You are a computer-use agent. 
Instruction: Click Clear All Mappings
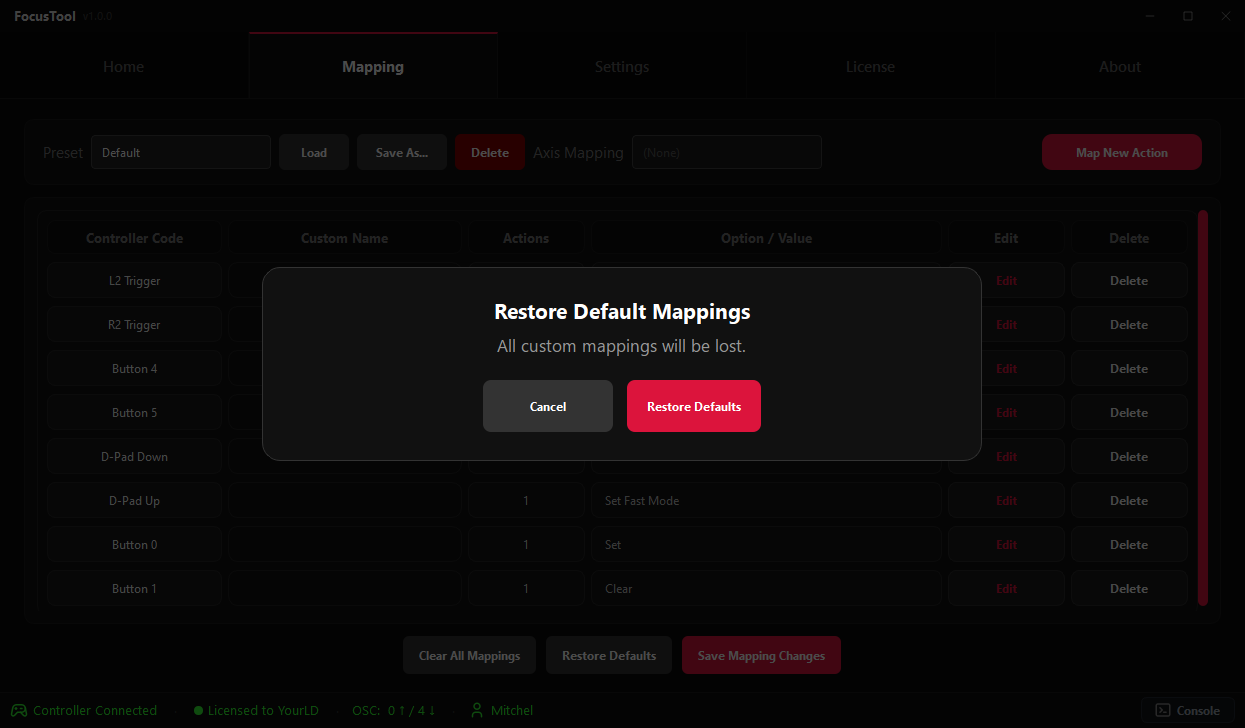pos(470,655)
